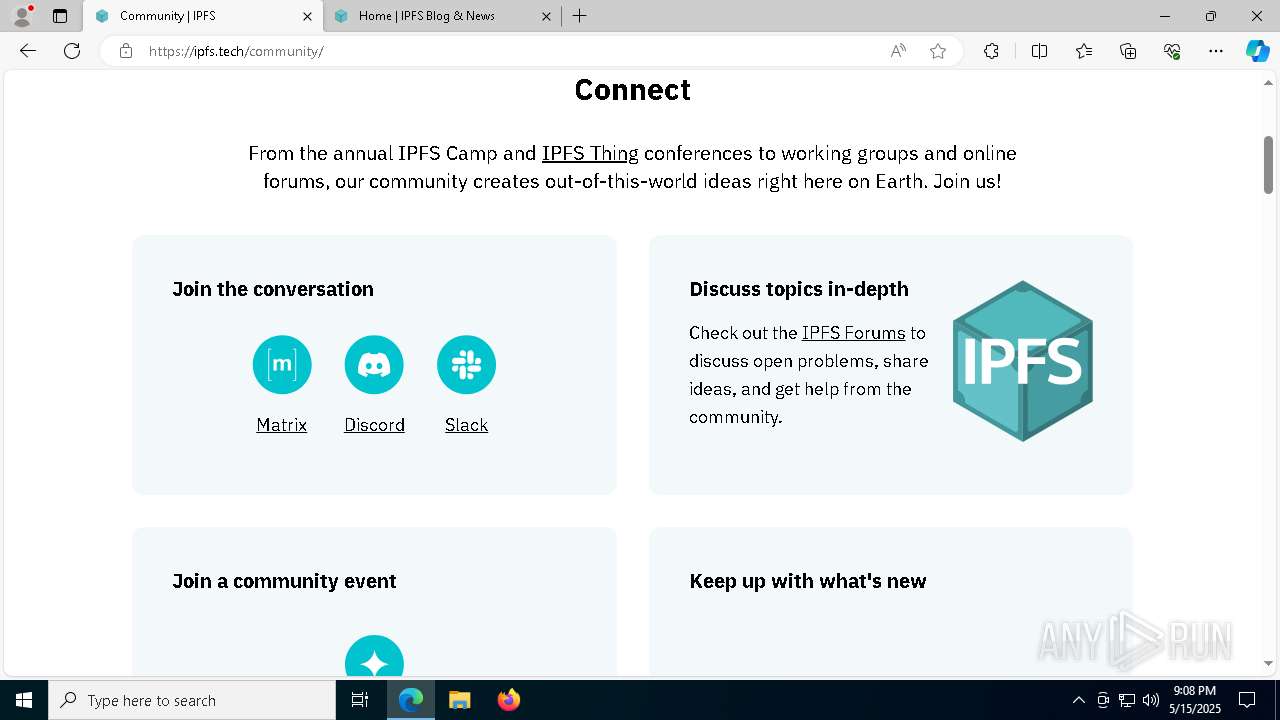
Task: Click the Discord text link
Action: [x=374, y=425]
